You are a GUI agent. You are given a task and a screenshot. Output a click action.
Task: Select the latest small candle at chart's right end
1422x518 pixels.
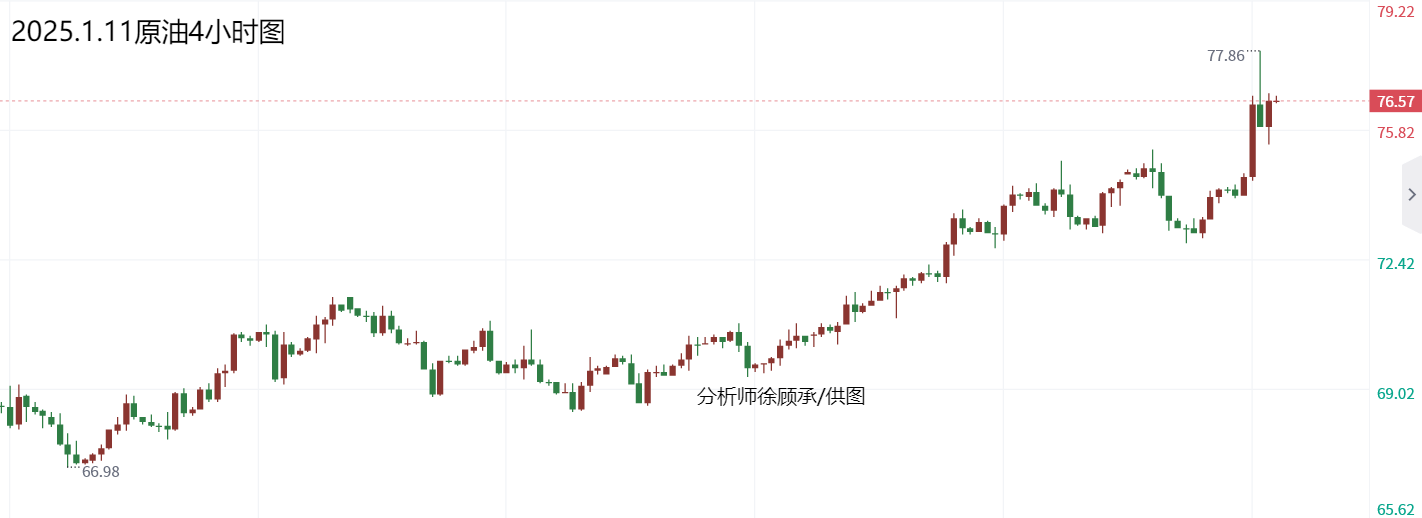pos(1276,100)
